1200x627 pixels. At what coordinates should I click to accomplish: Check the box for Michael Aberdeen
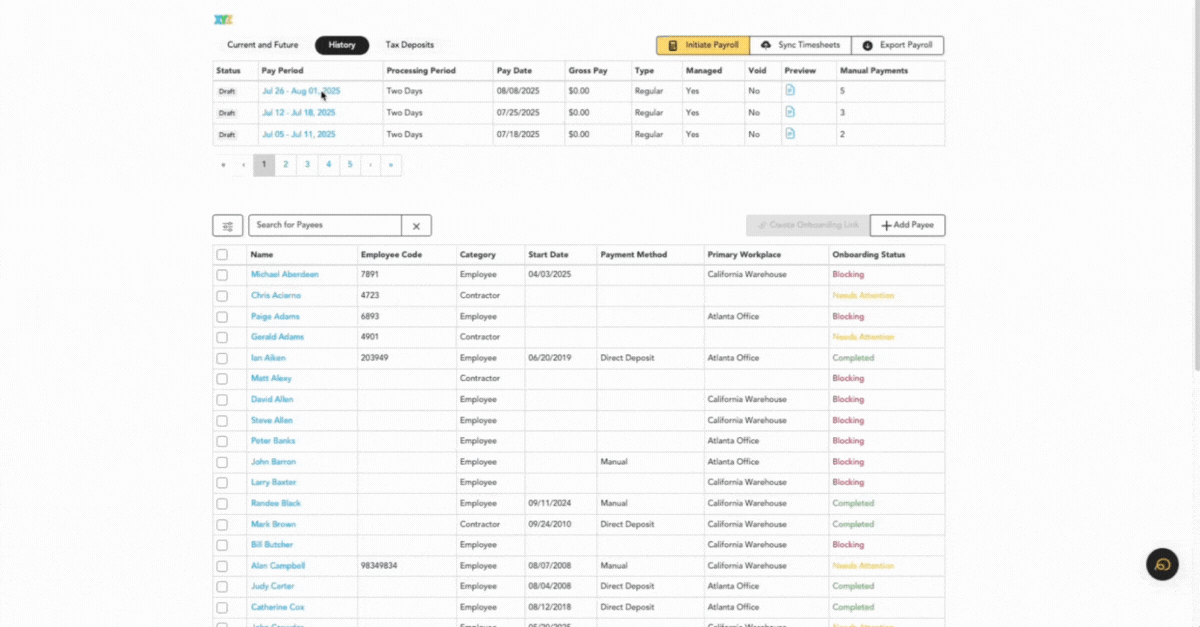[222, 275]
